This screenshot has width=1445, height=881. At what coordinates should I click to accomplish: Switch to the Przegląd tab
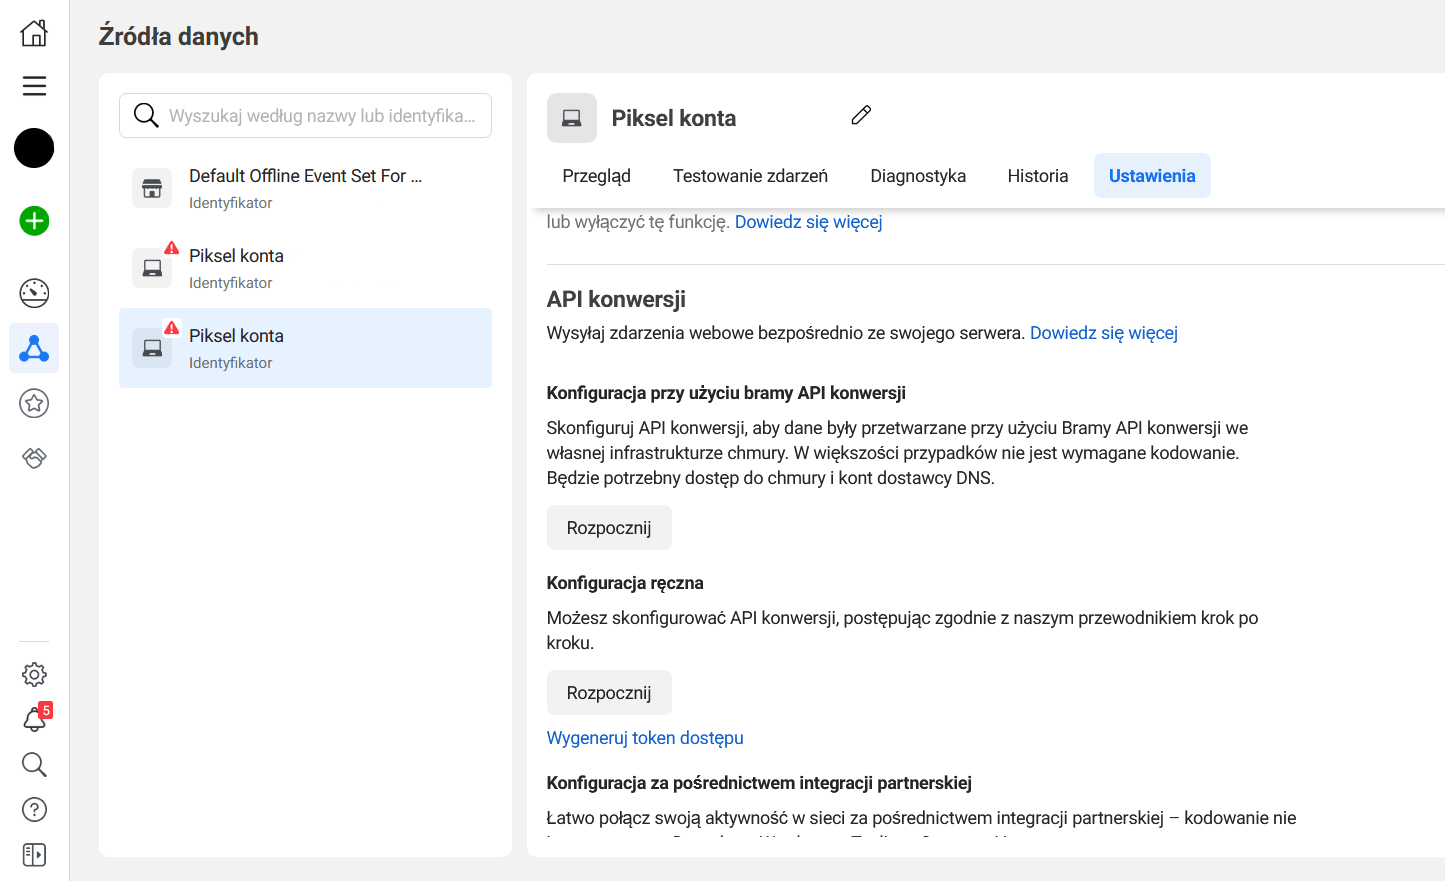pos(596,176)
